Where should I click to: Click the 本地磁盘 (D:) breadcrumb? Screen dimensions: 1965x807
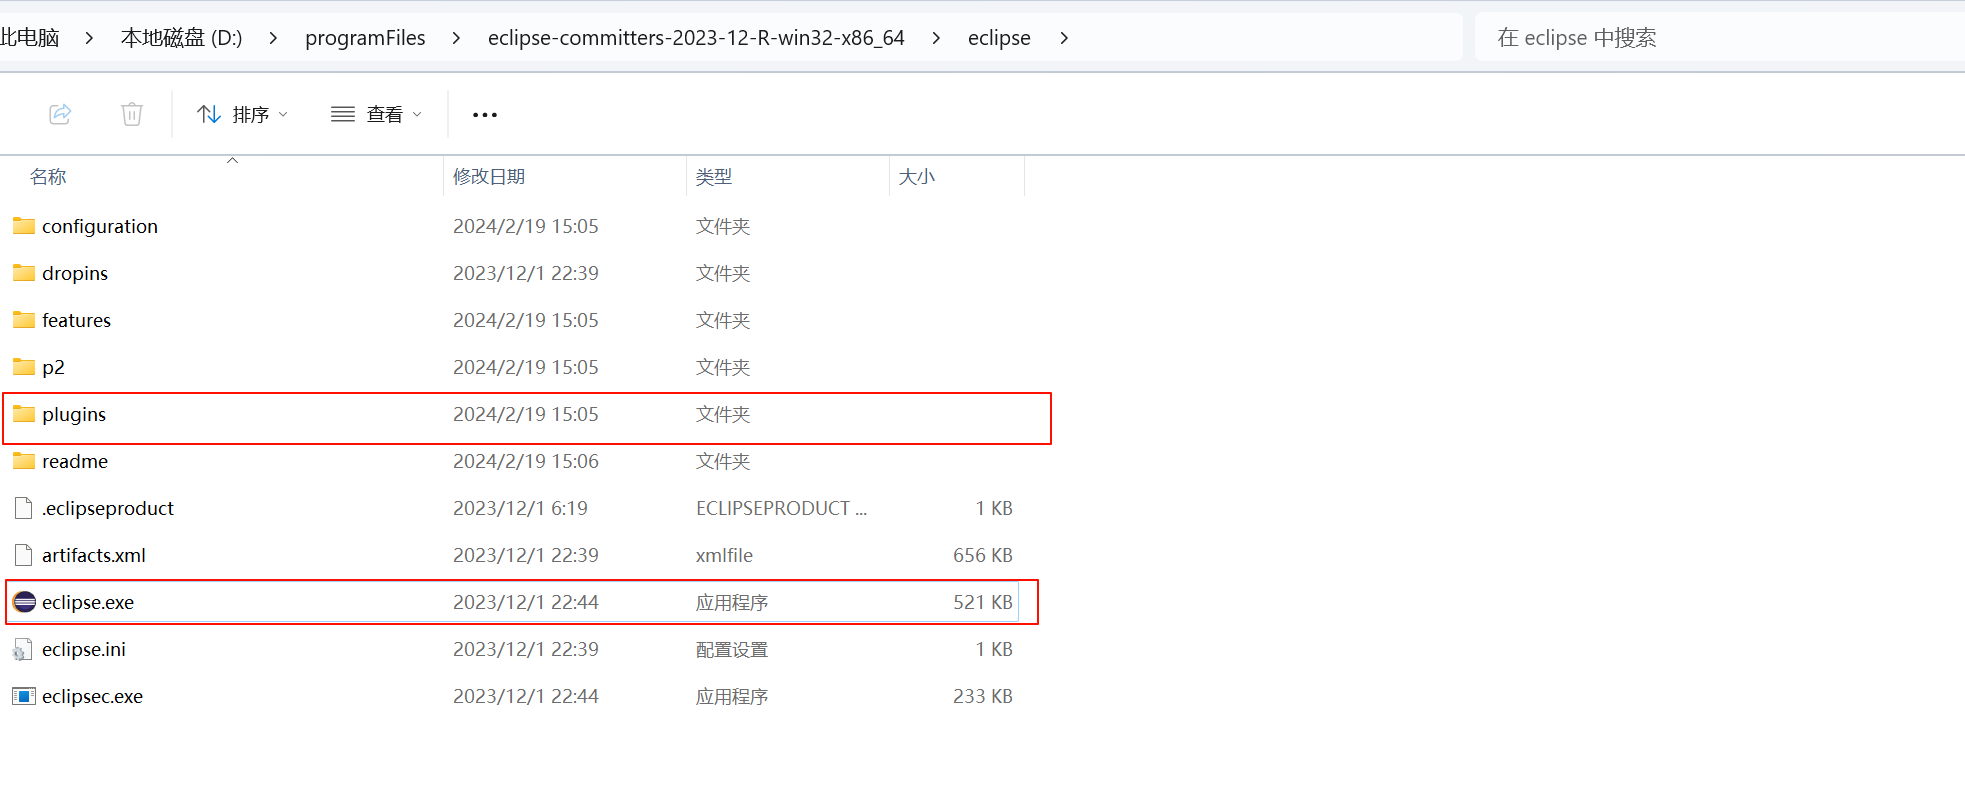point(182,38)
